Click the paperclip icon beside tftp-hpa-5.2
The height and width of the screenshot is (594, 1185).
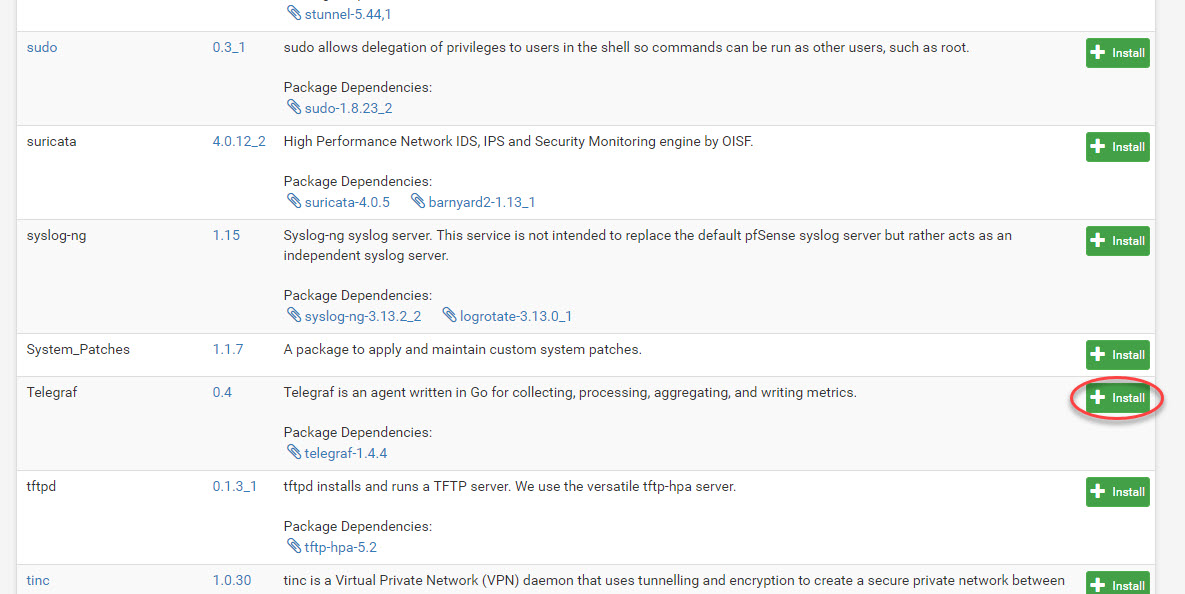[x=294, y=546]
